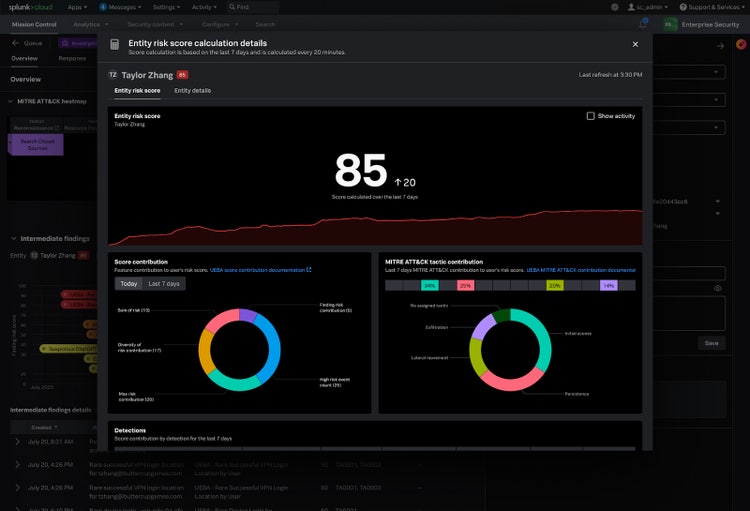The width and height of the screenshot is (750, 511).
Task: Click the teal 34% tactic heatmap cell
Action: [429, 285]
